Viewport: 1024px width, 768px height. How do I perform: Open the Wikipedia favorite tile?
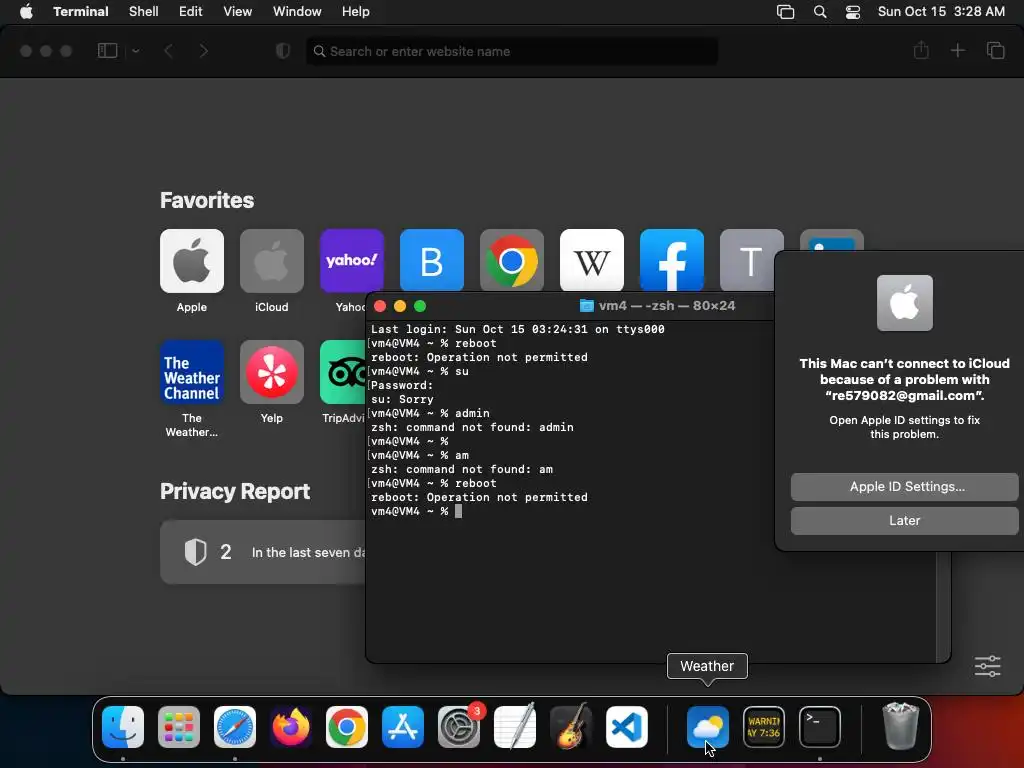coord(592,261)
